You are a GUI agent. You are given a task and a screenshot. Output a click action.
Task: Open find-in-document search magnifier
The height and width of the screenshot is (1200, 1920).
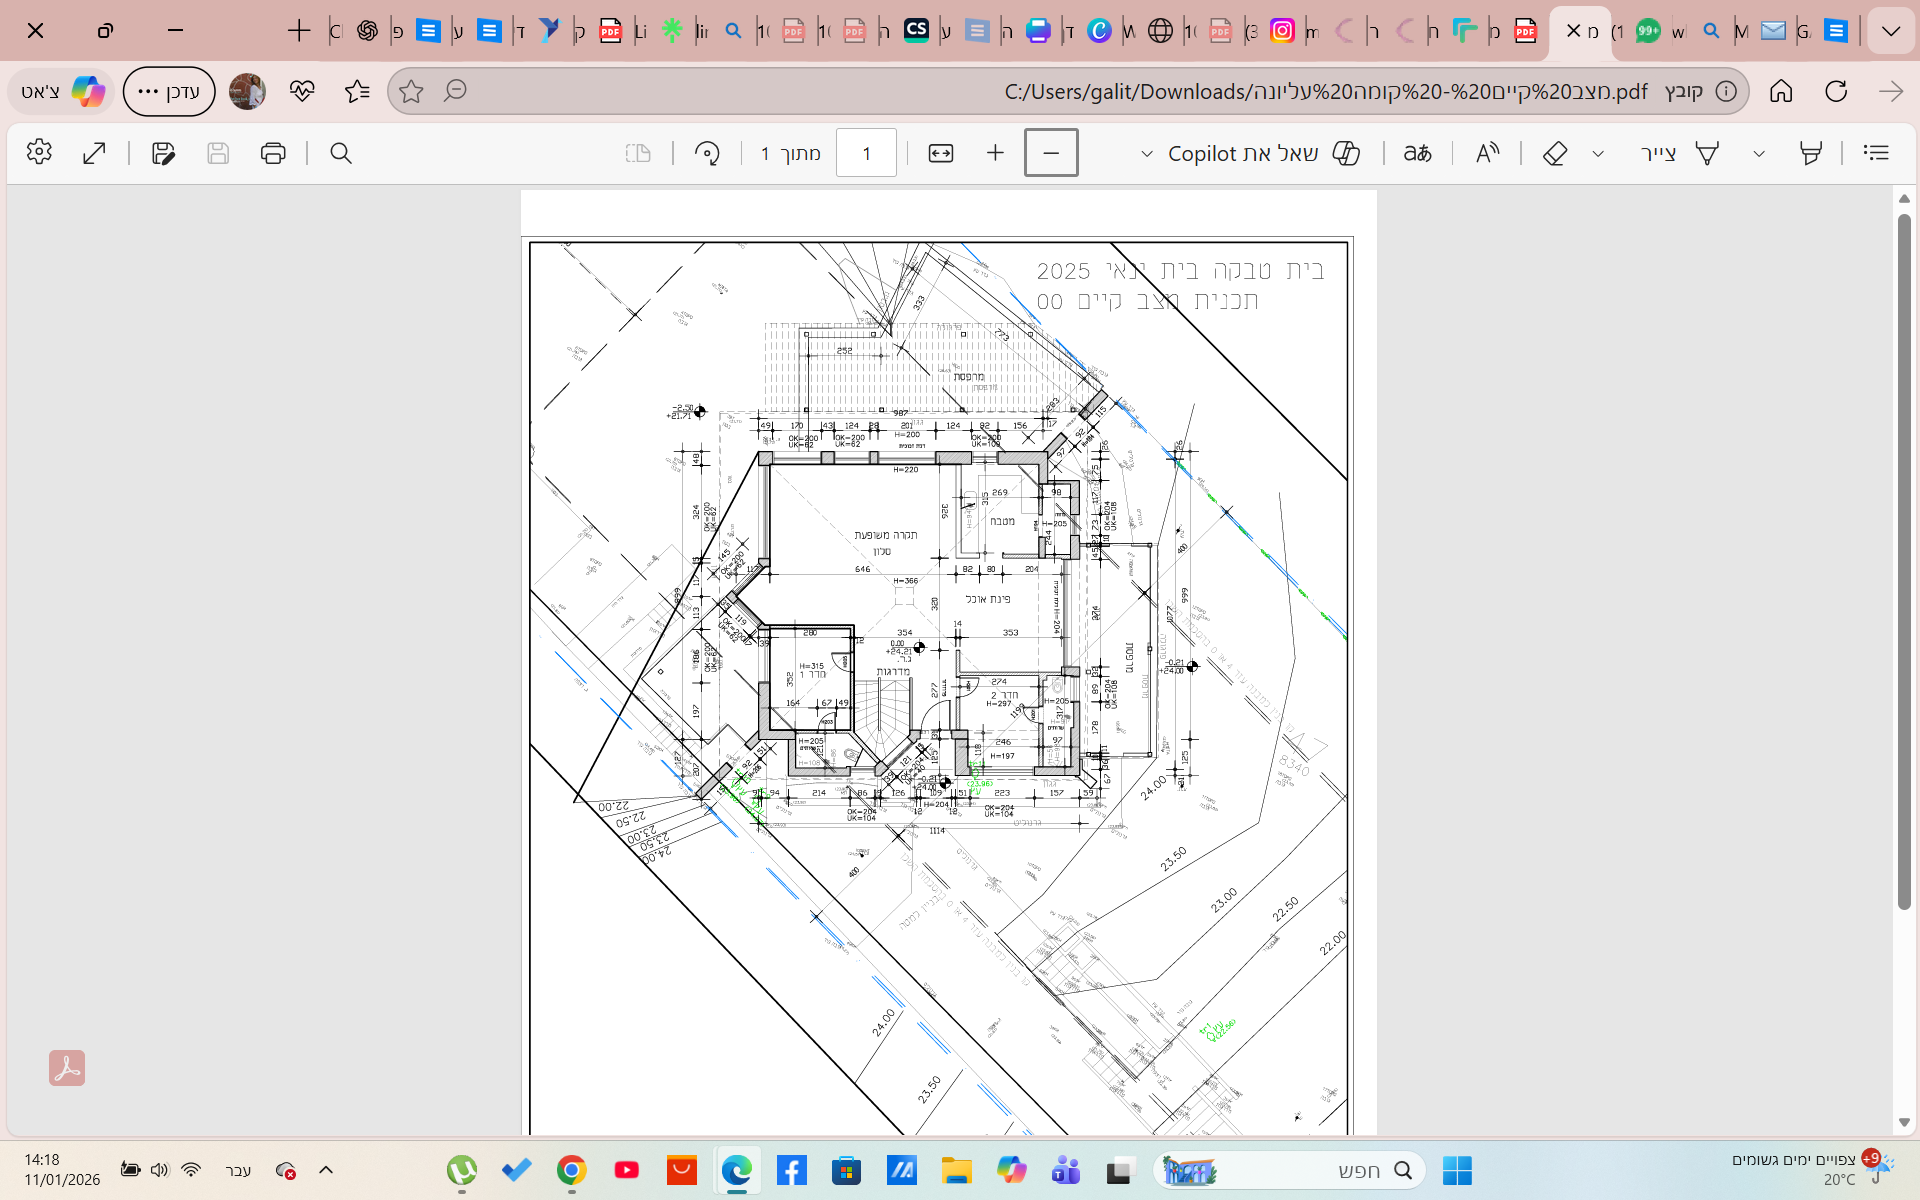coord(341,153)
